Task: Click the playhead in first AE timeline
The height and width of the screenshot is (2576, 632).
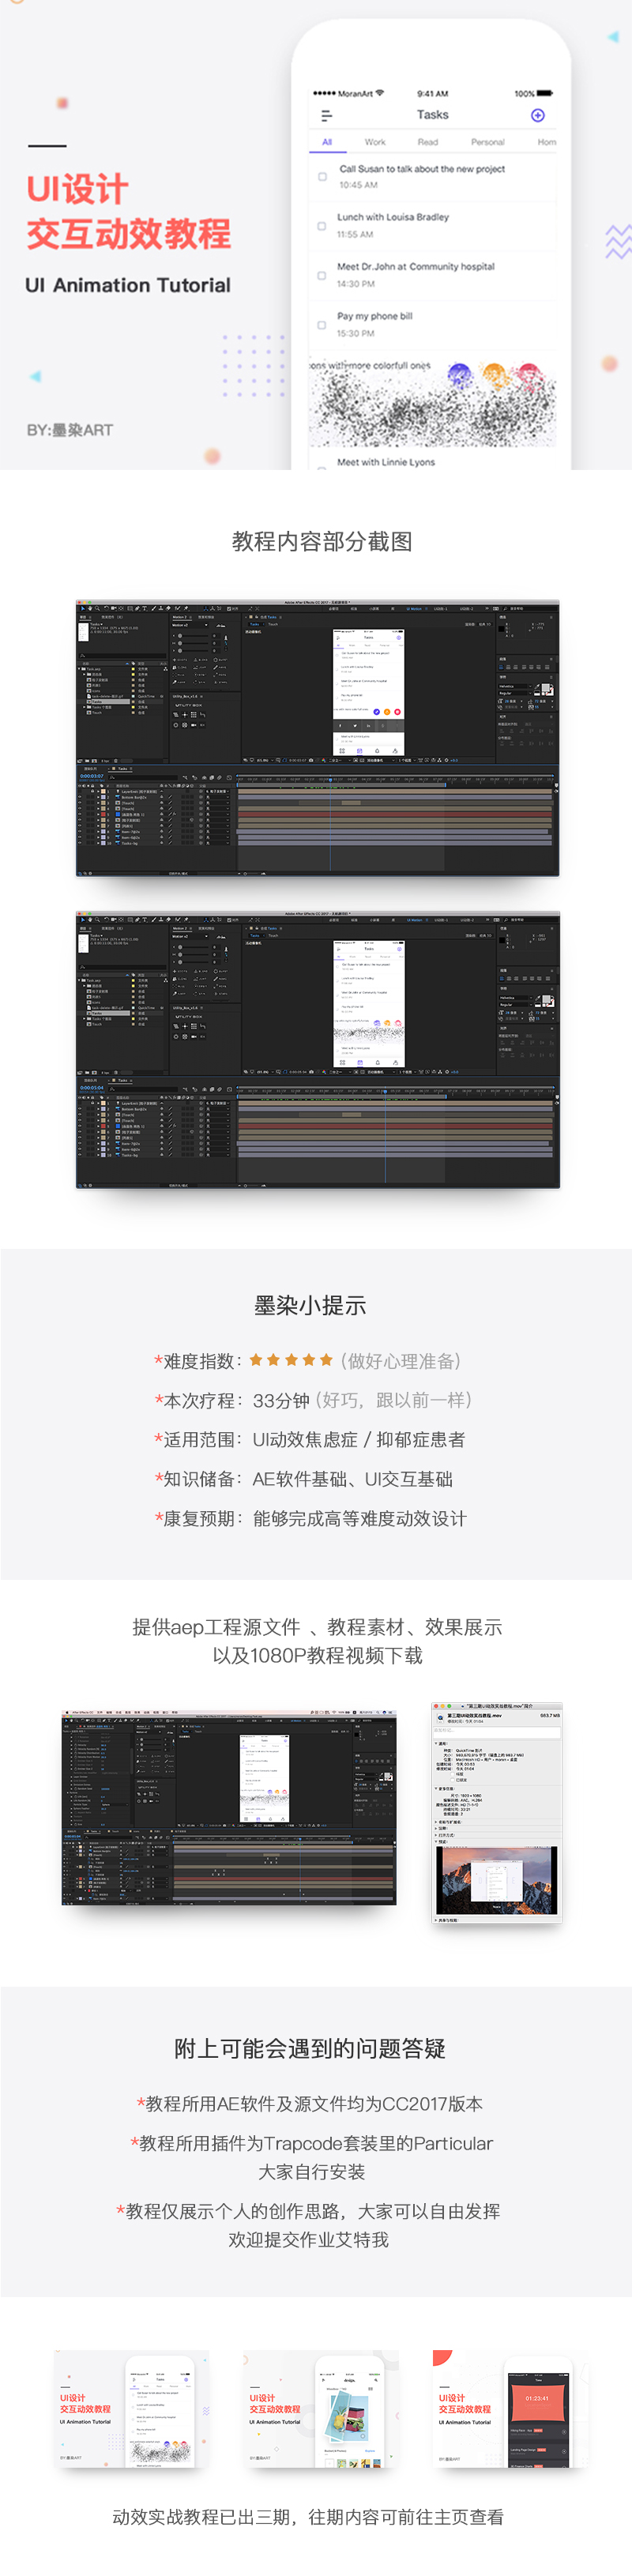Action: click(x=331, y=780)
